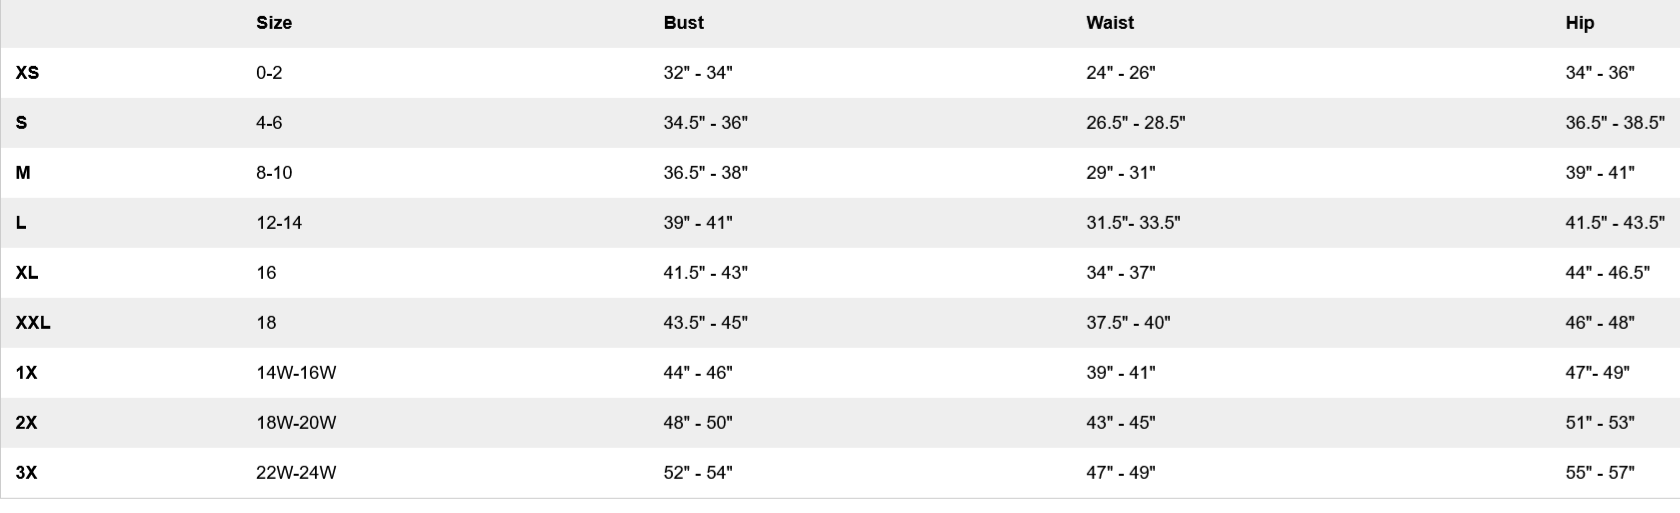The image size is (1680, 513).
Task: Click waist measurement 31.5"- 33.5" for L
Action: point(1133,223)
